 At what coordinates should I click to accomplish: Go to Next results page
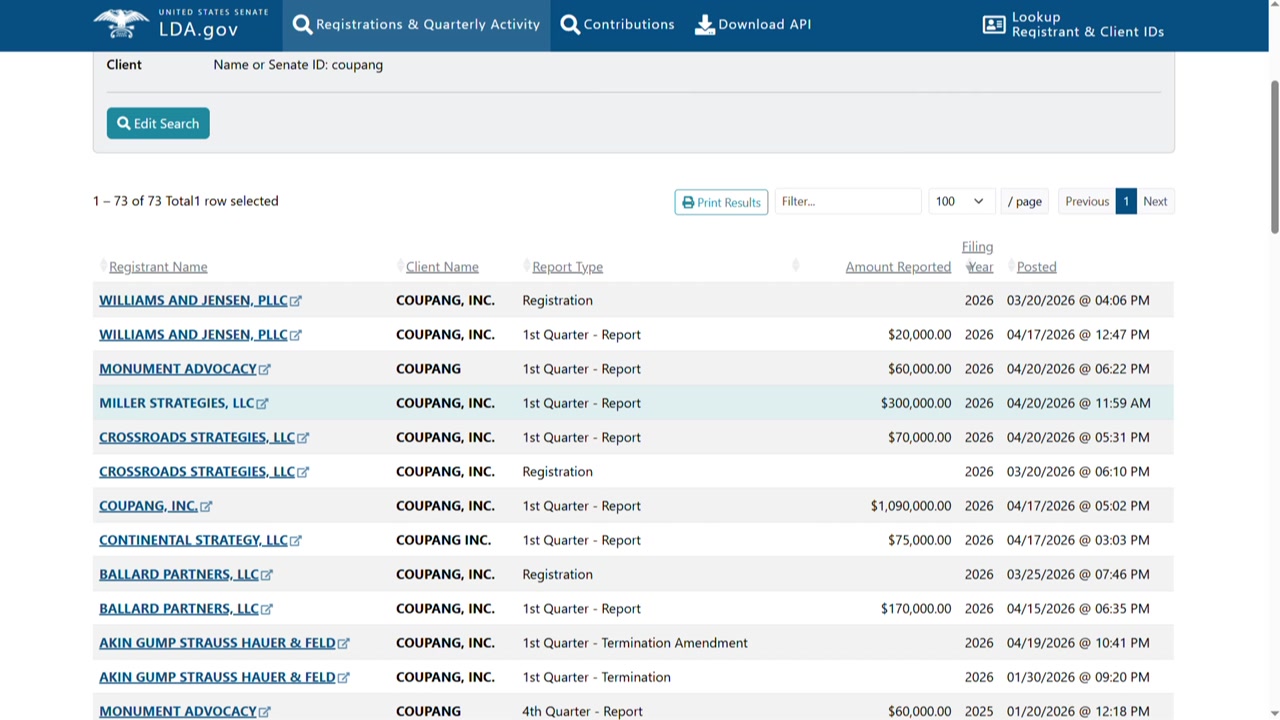tap(1155, 201)
